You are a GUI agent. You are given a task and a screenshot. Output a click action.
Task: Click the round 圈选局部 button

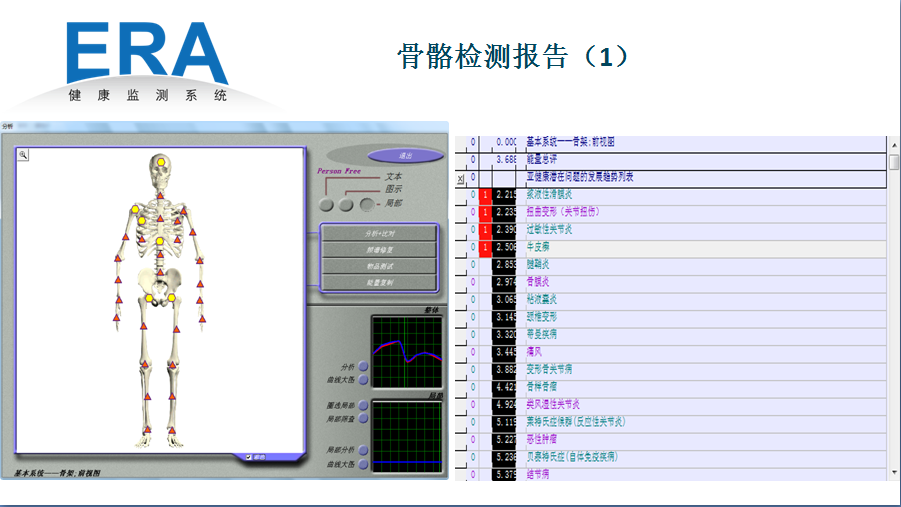pyautogui.click(x=363, y=406)
